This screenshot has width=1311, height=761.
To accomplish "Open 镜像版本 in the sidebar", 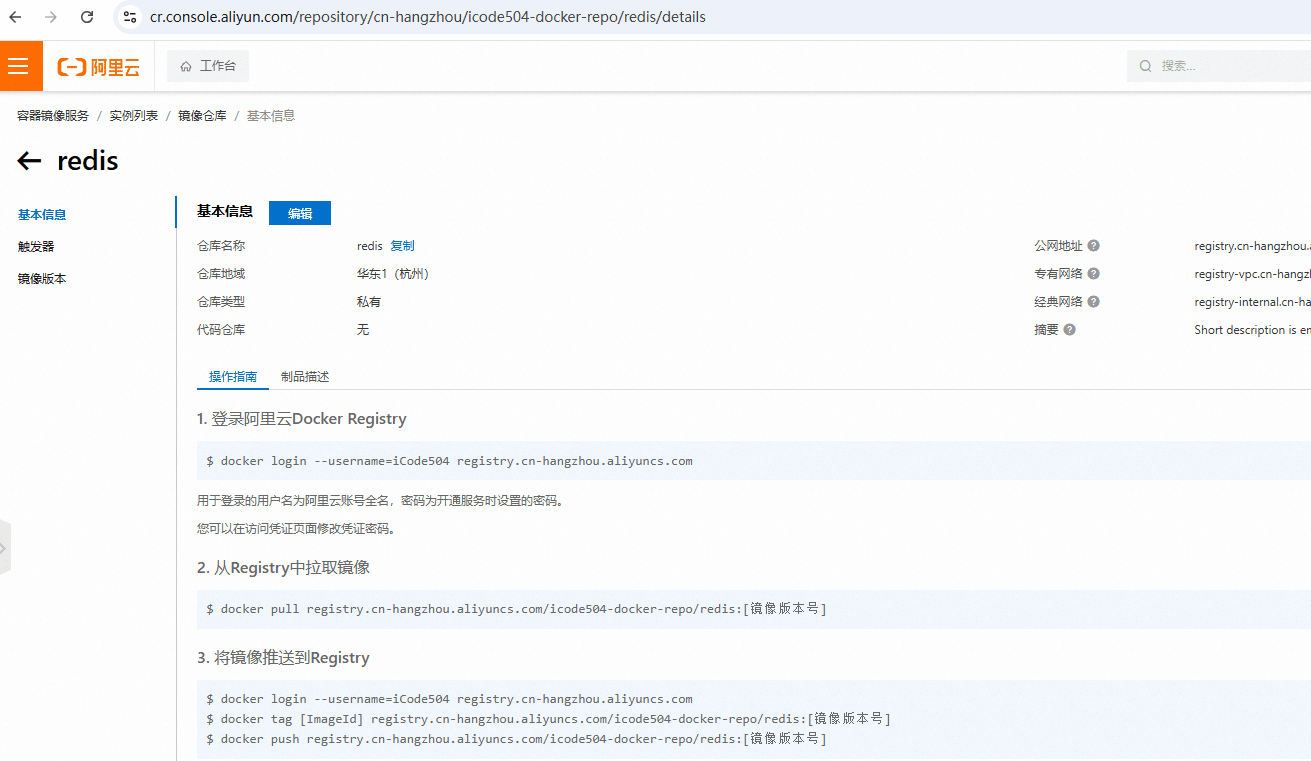I will coord(42,279).
